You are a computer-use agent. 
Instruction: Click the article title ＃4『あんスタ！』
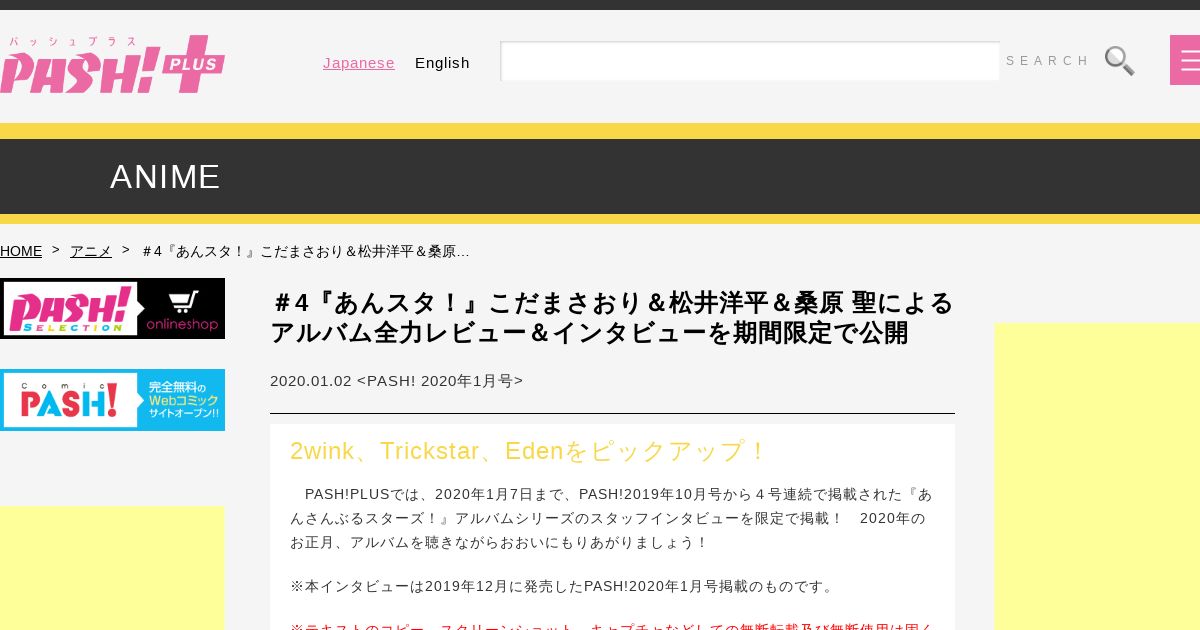612,317
